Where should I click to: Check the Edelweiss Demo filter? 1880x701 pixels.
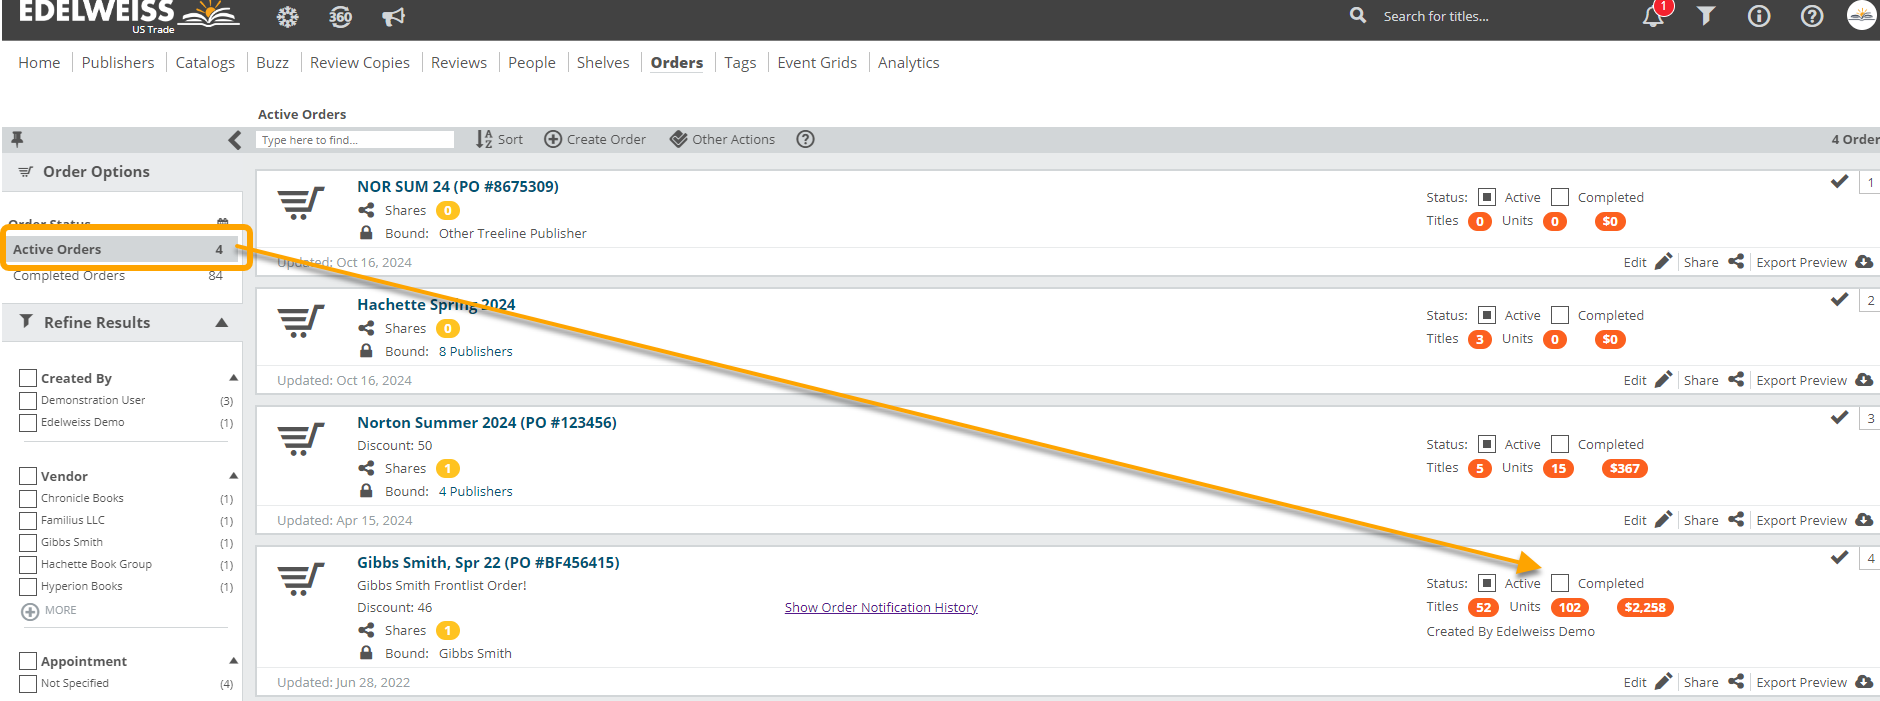point(28,423)
